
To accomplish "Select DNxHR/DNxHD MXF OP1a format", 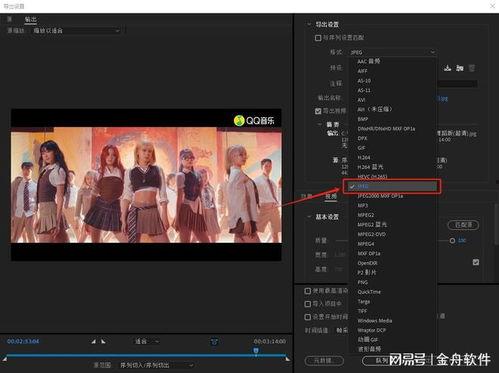I will click(x=386, y=129).
